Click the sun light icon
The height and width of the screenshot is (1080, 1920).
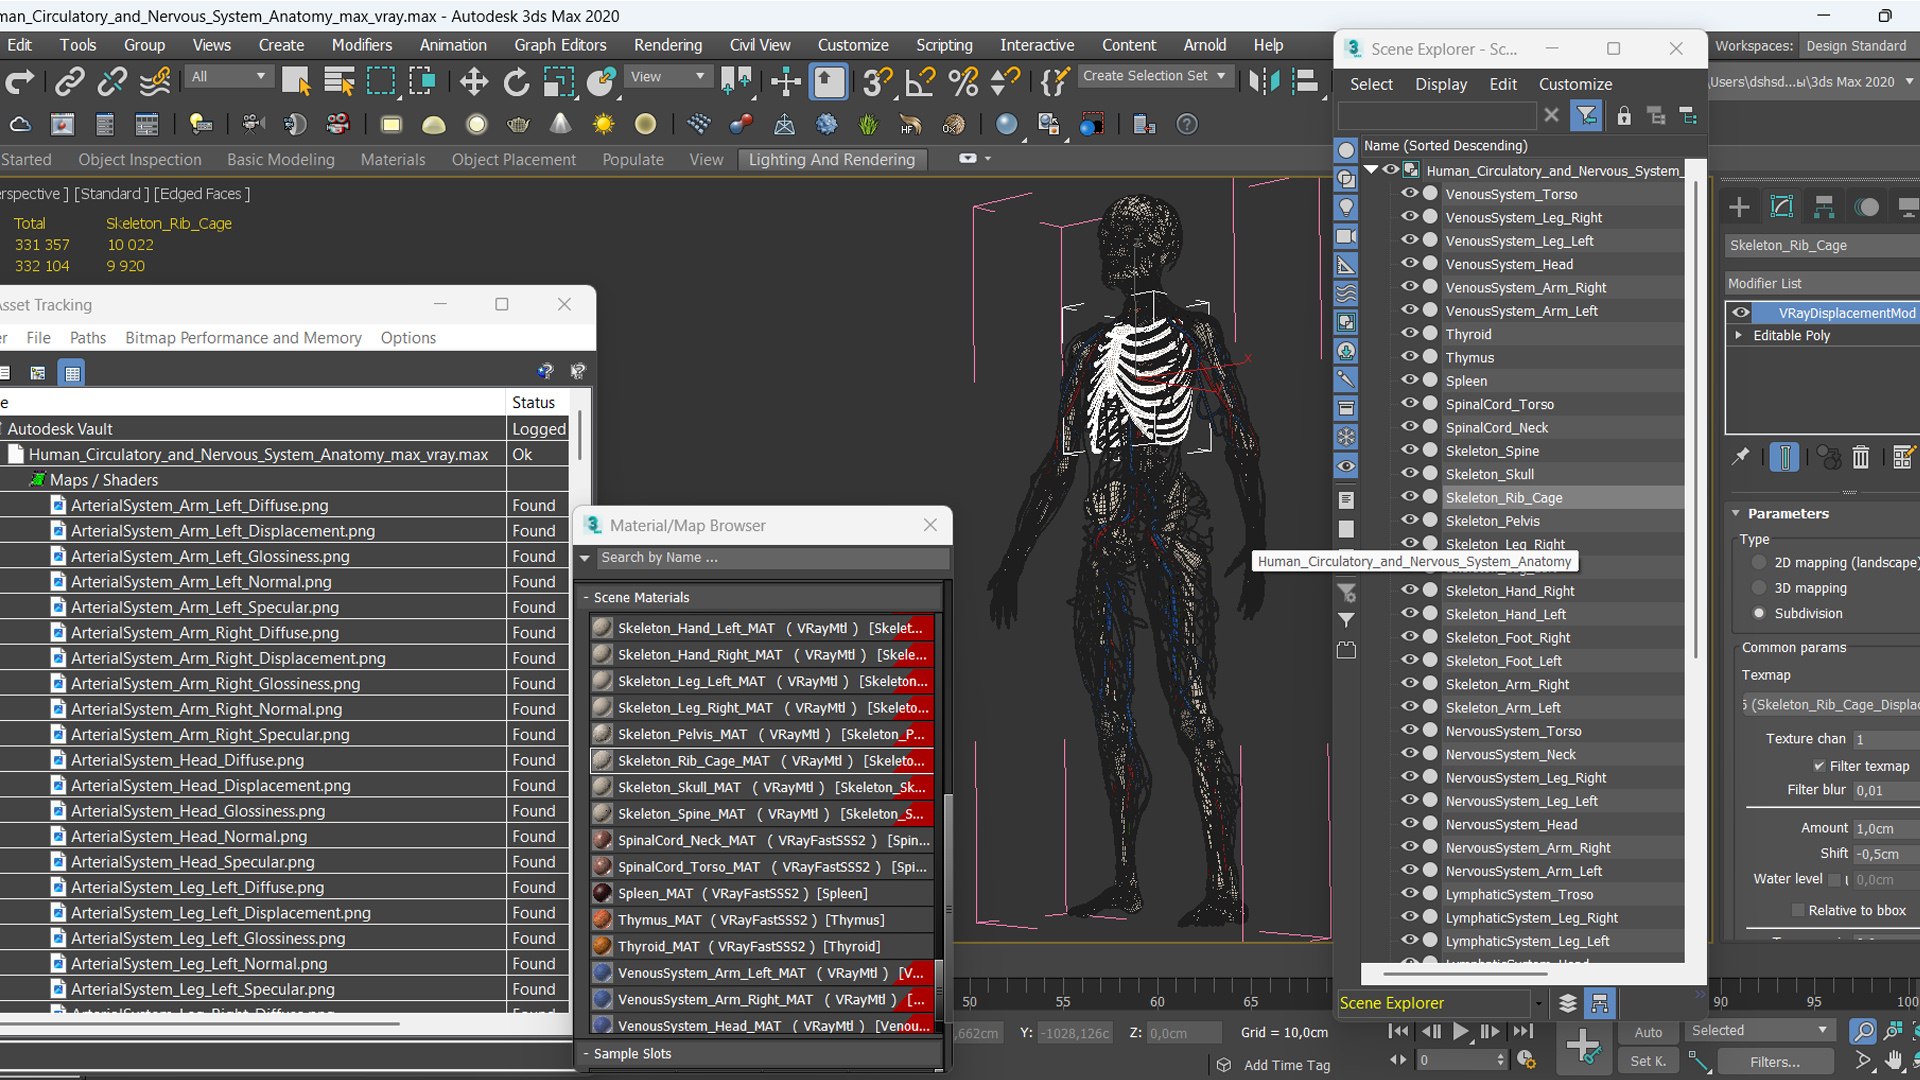pyautogui.click(x=603, y=124)
